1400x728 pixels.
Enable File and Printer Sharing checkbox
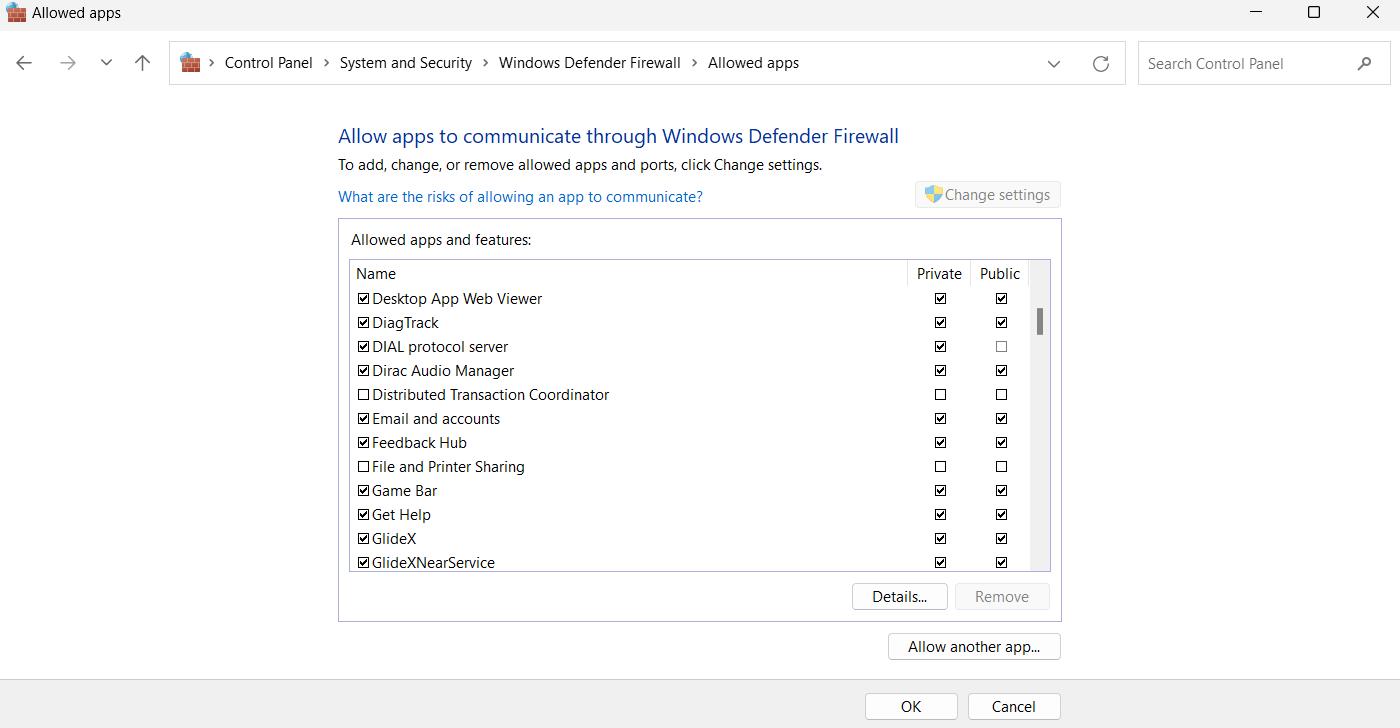364,467
